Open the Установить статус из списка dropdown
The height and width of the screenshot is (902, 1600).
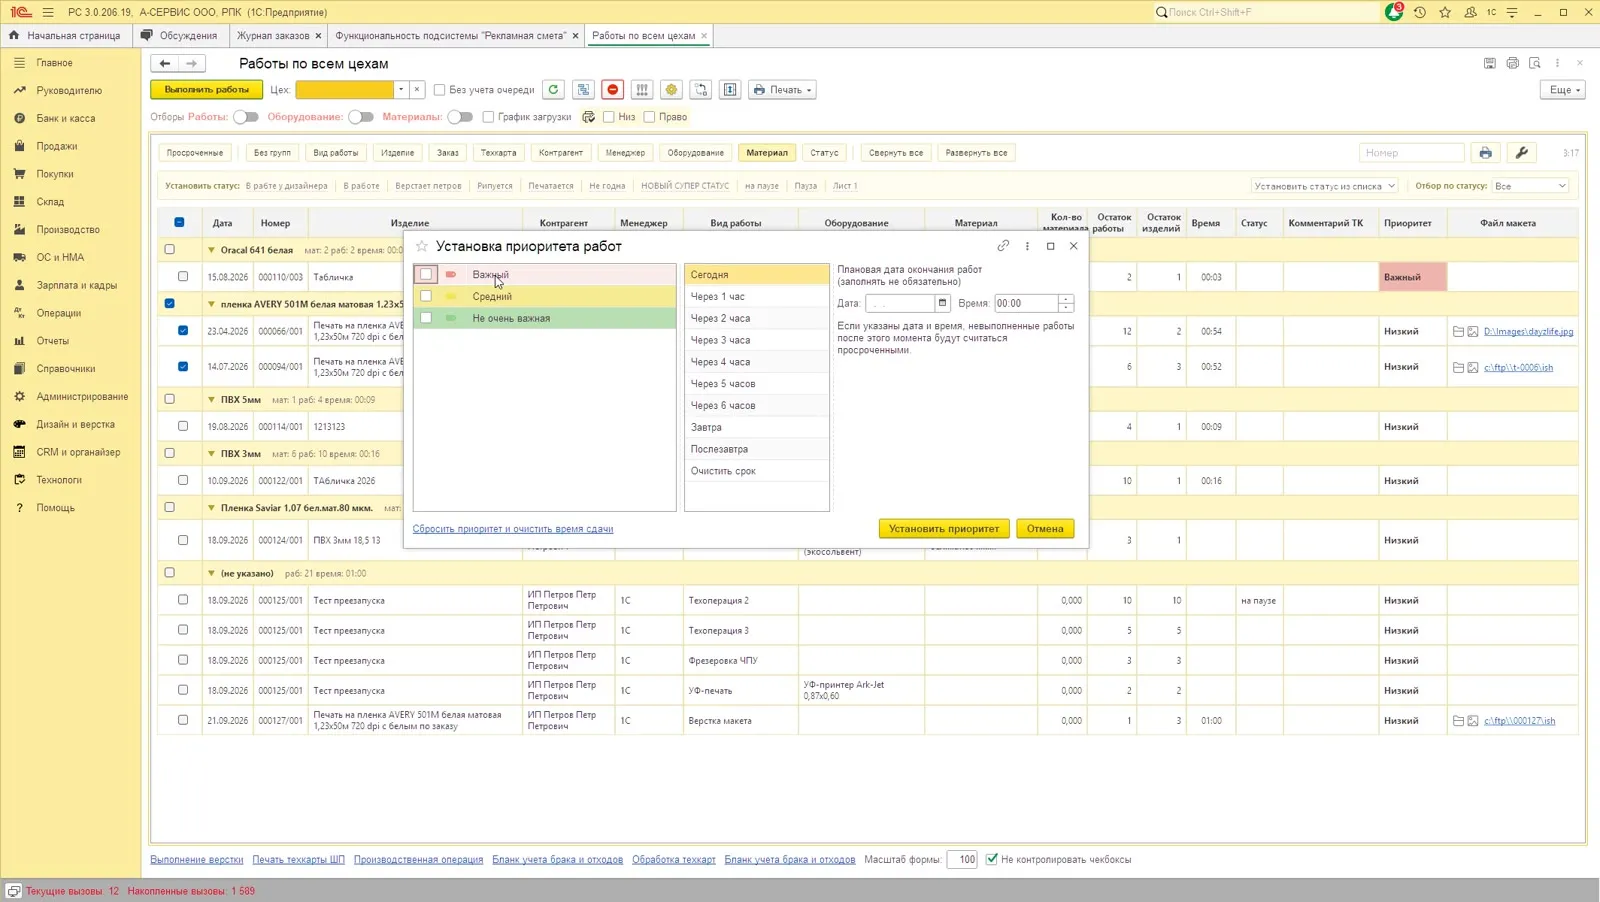pos(1325,186)
